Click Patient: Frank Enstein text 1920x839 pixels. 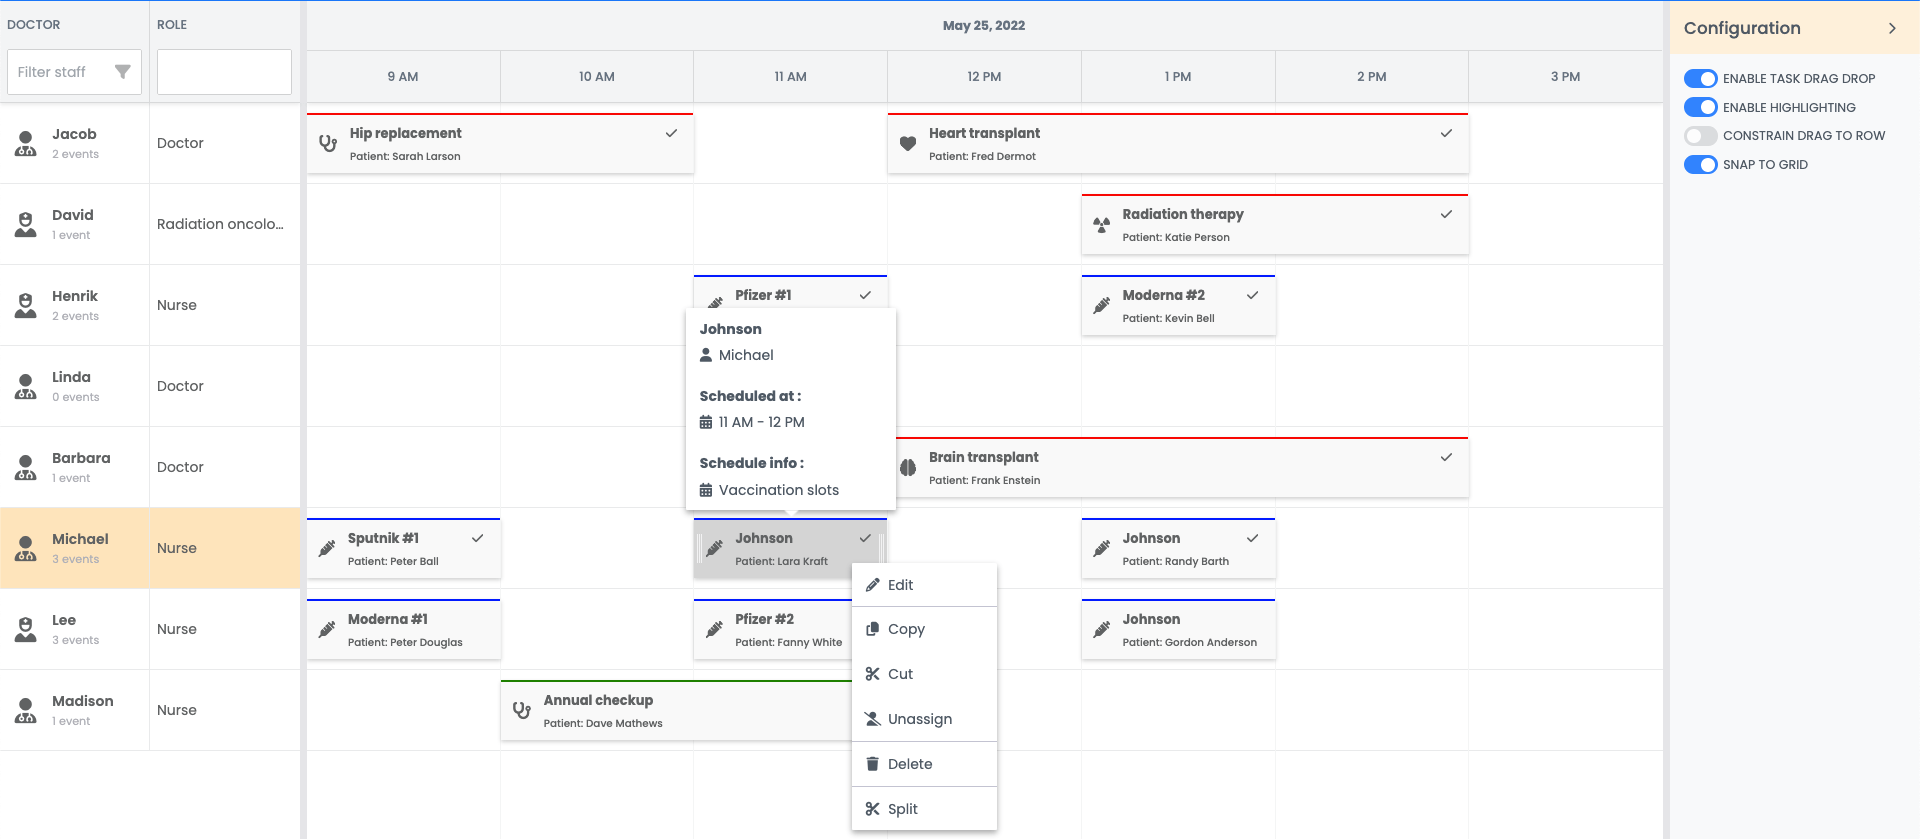[x=984, y=481]
